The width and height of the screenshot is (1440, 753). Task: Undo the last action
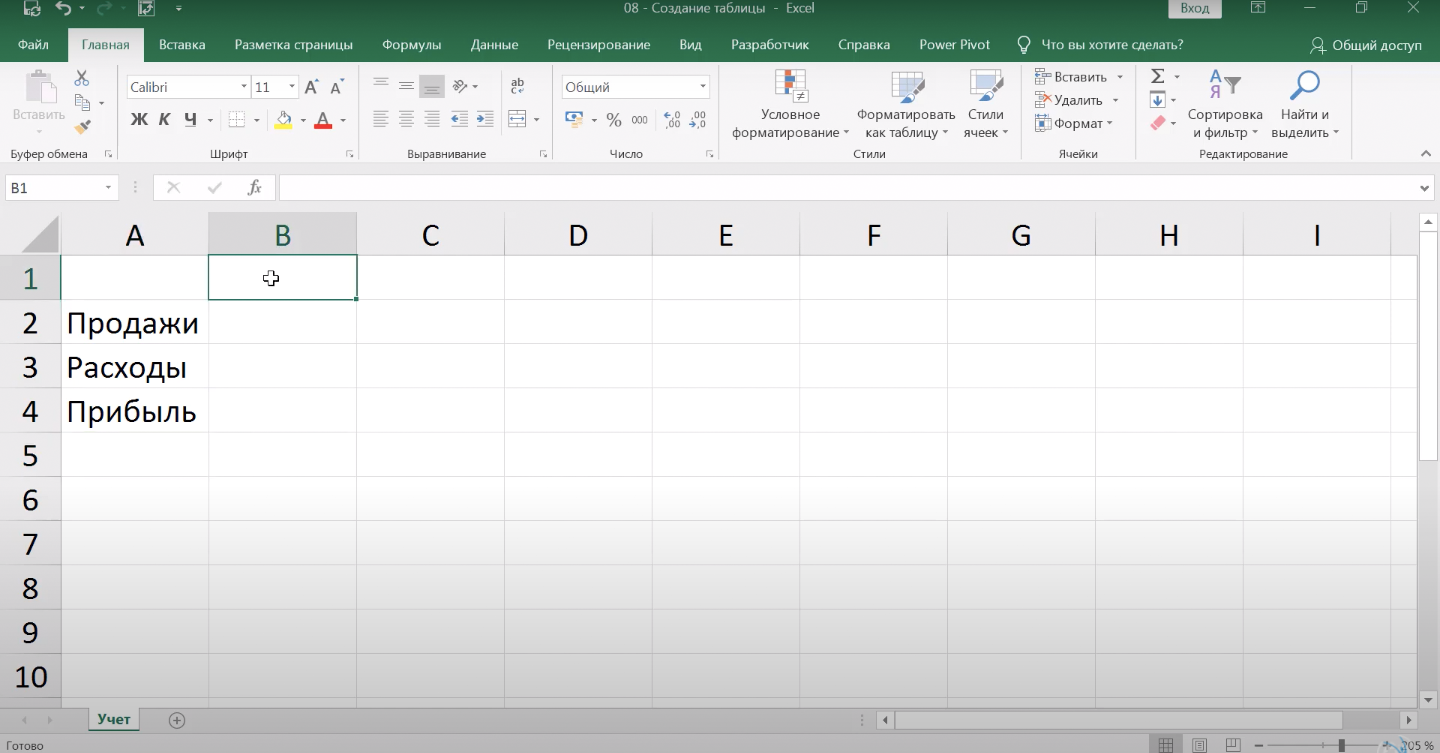[64, 9]
